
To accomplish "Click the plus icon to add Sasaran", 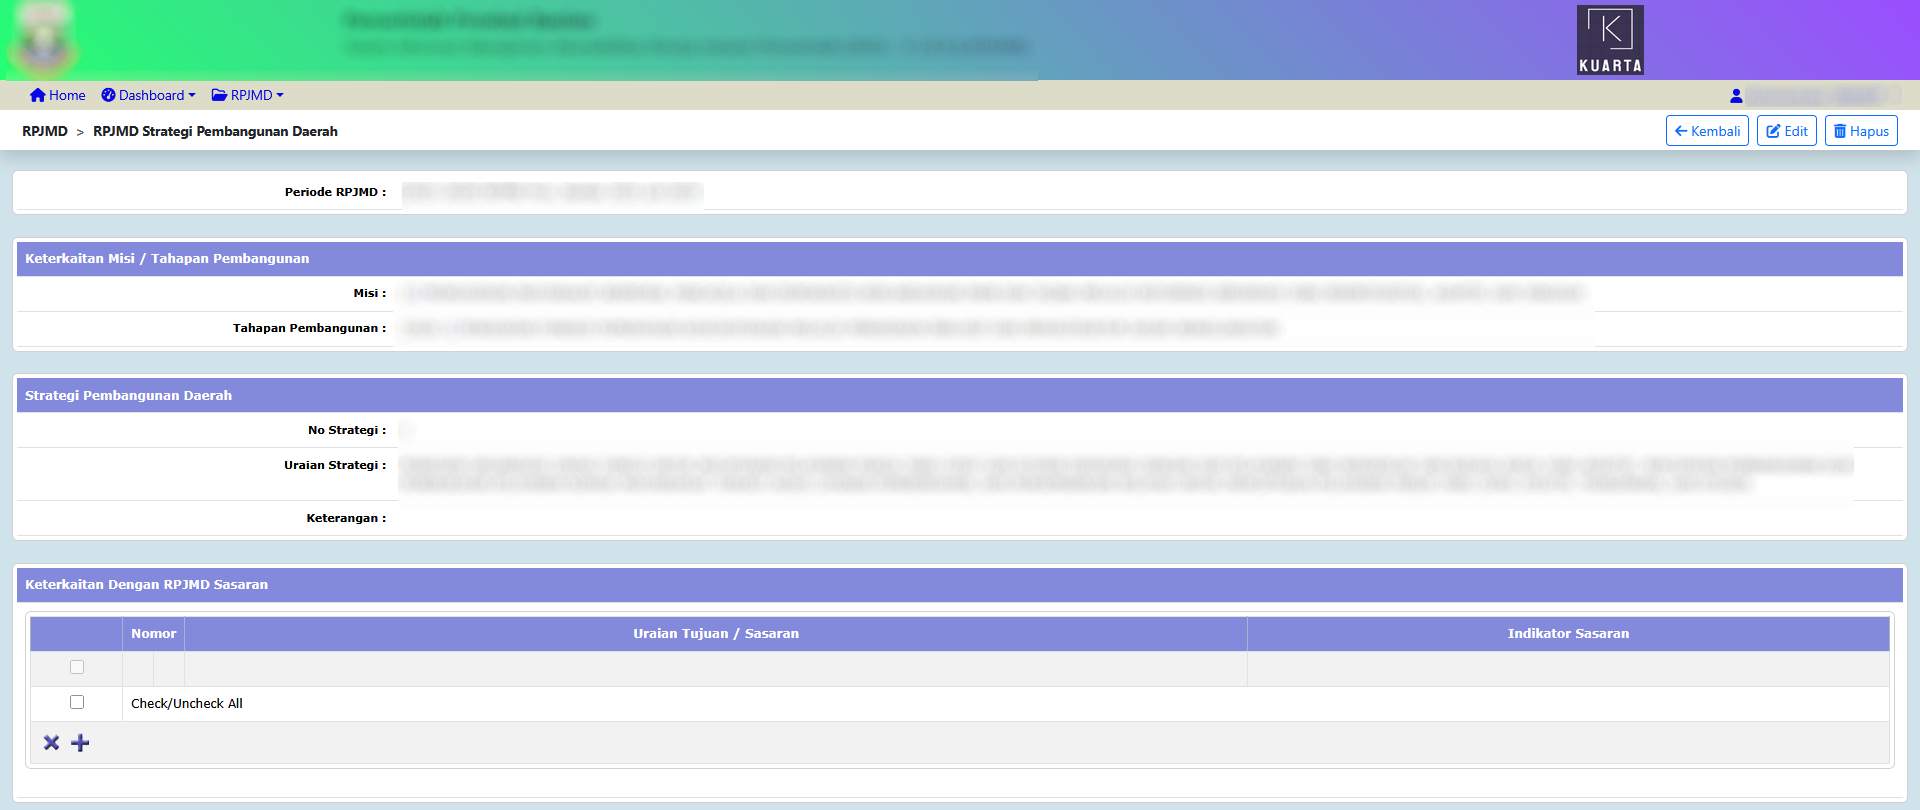I will pos(81,743).
